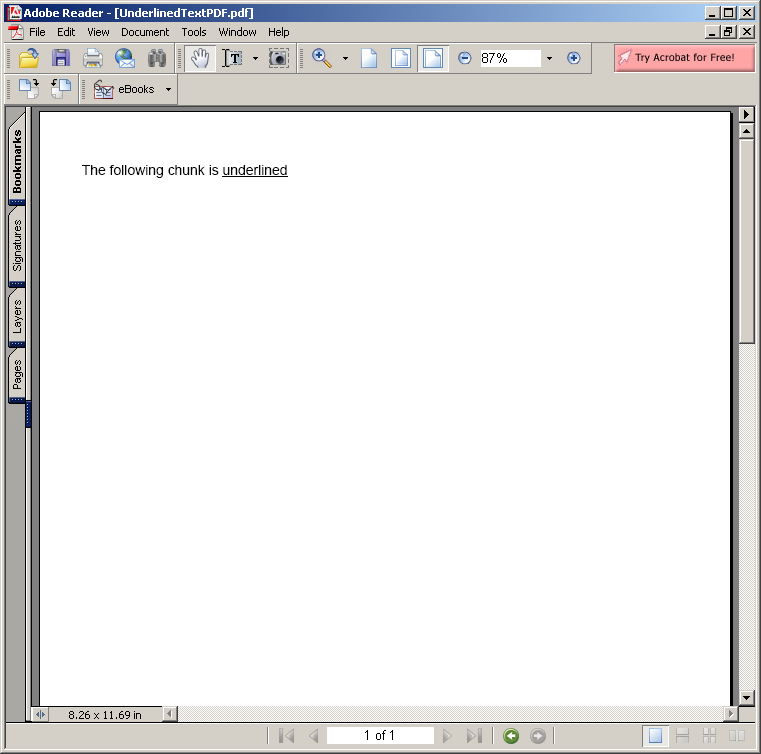The image size is (761, 754).
Task: Restore the document window inside Adobe Reader
Action: click(x=728, y=33)
